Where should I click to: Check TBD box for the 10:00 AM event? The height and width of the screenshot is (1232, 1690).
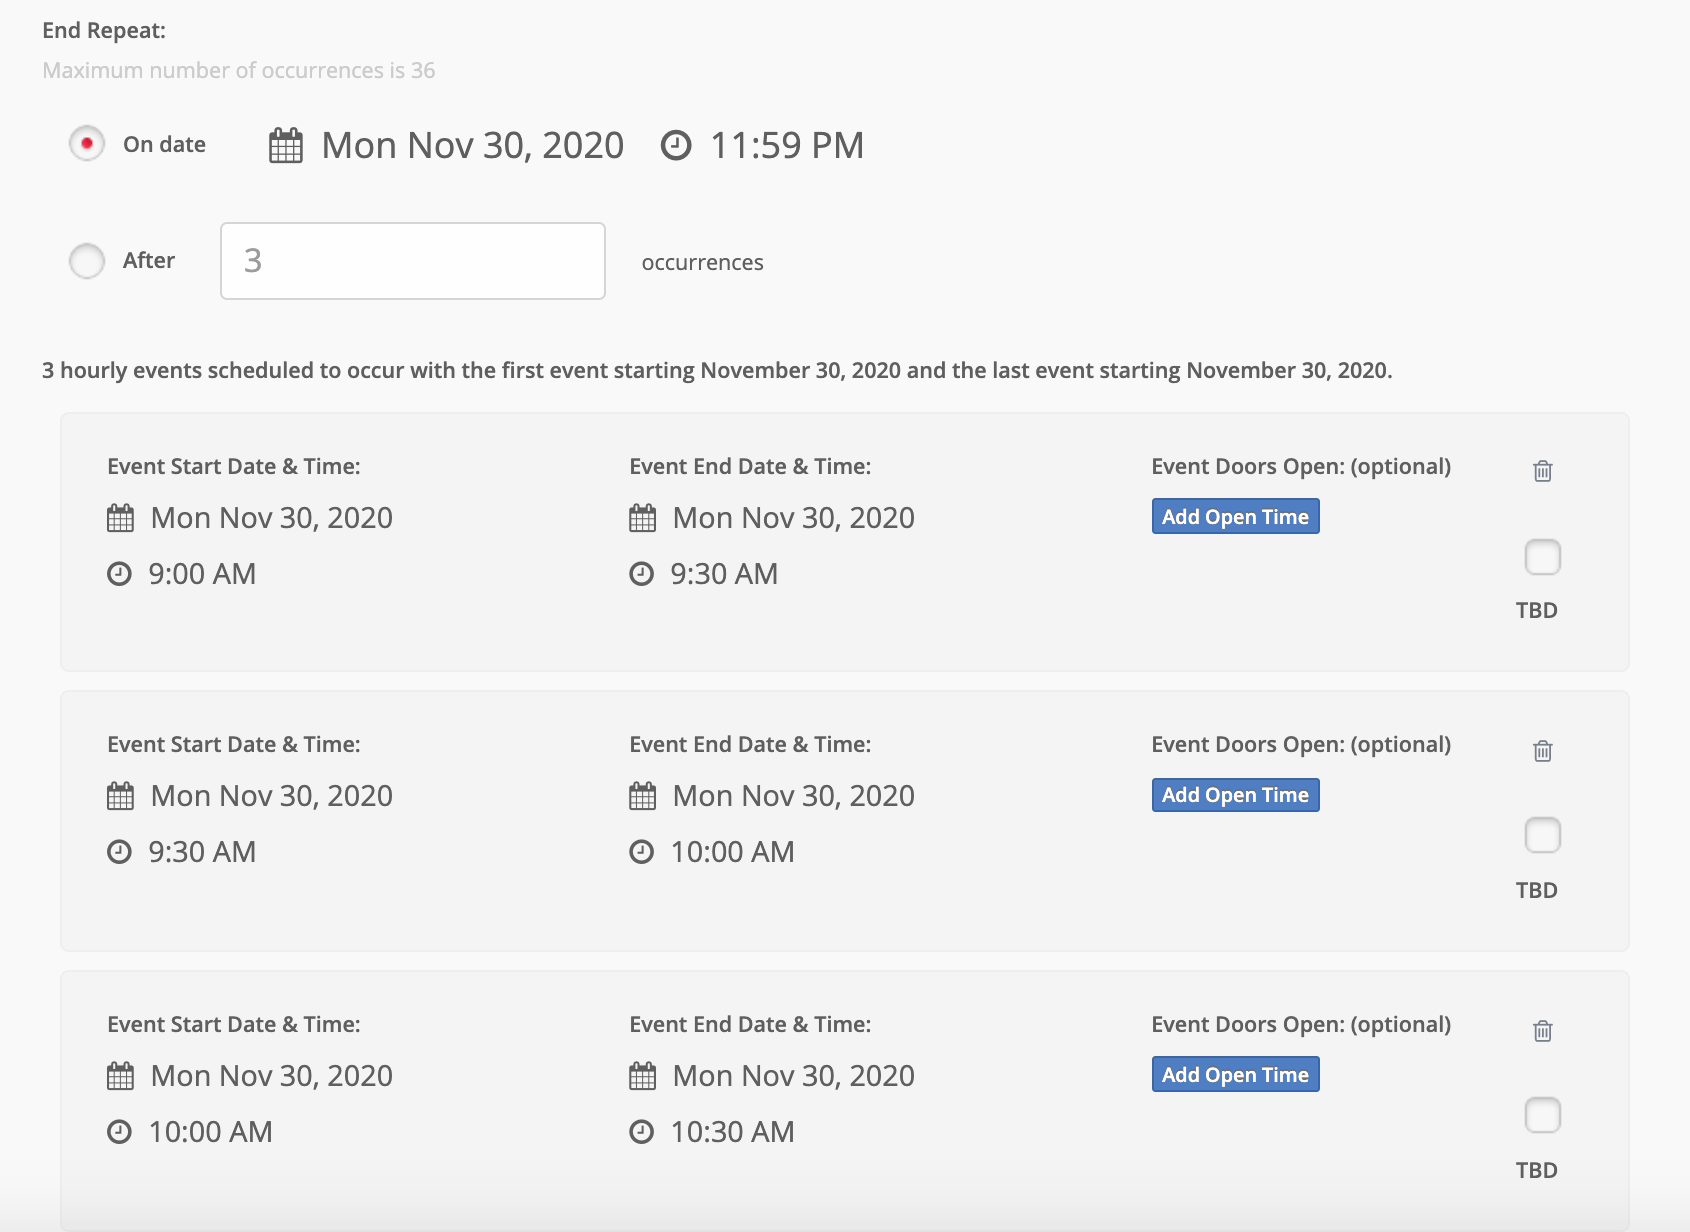click(1543, 1115)
